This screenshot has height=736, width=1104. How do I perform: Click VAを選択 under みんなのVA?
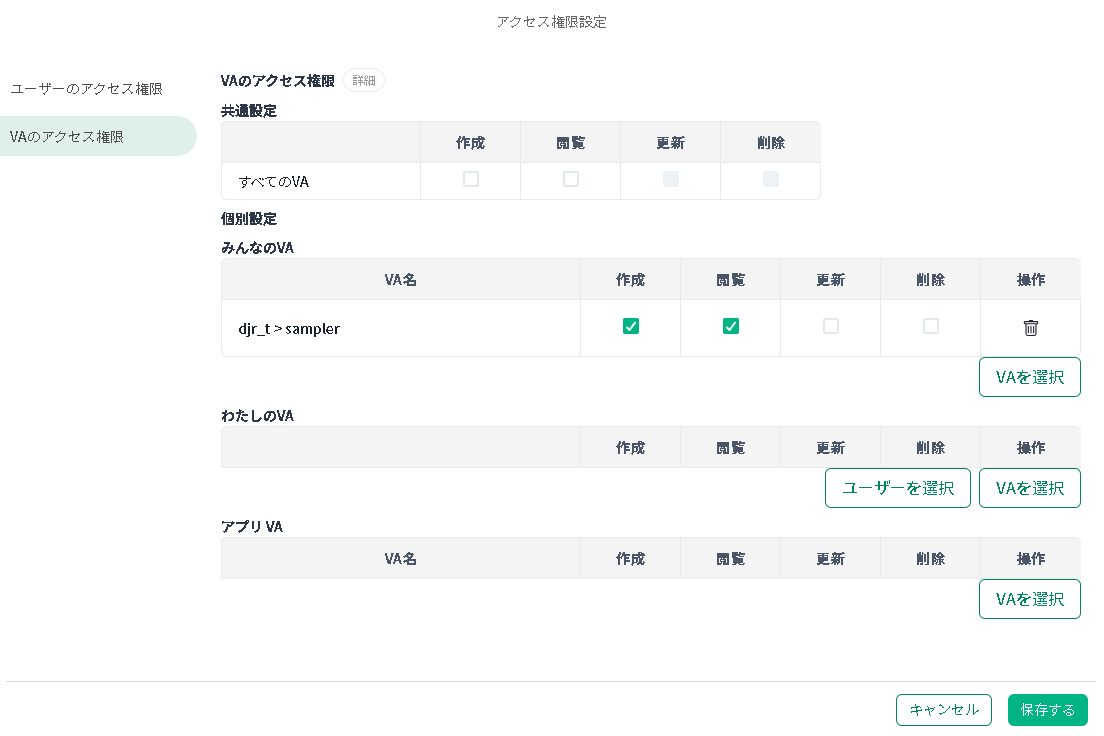coord(1029,377)
